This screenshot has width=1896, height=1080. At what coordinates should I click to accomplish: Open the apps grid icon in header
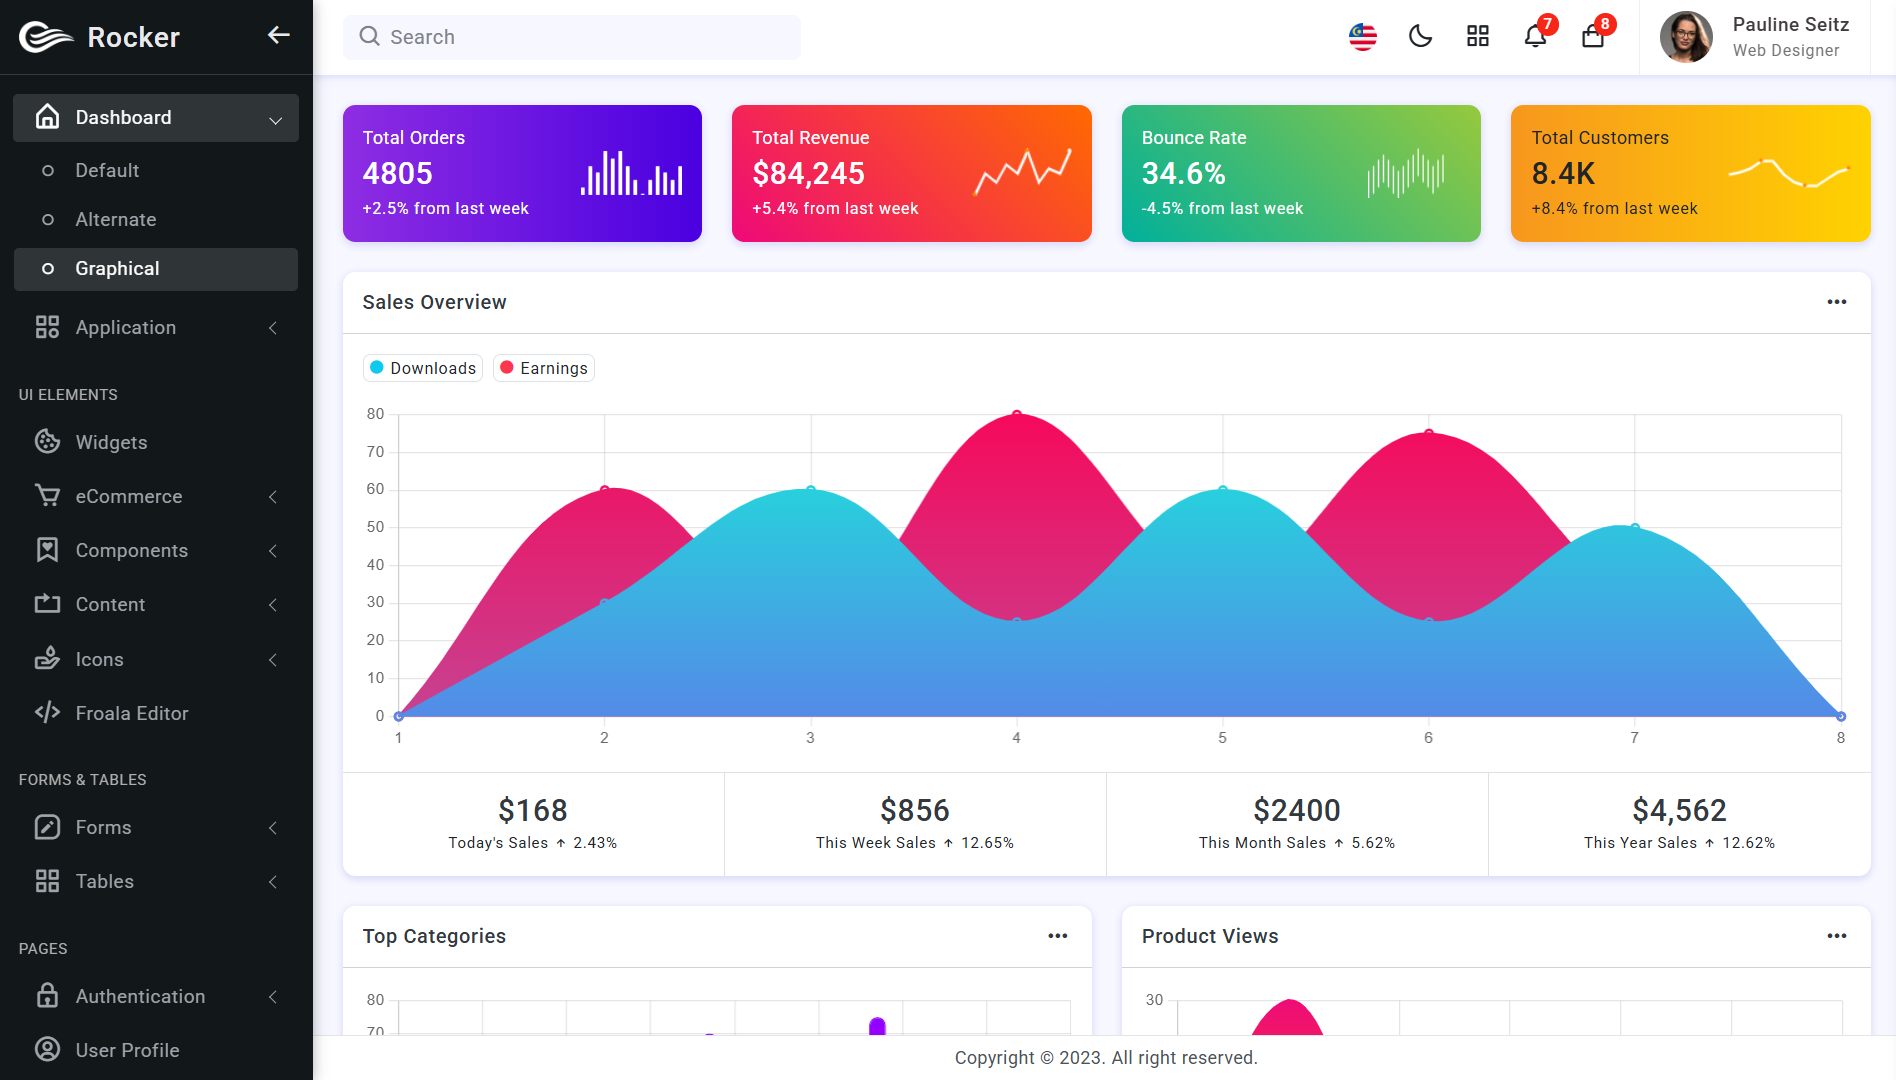coord(1477,37)
